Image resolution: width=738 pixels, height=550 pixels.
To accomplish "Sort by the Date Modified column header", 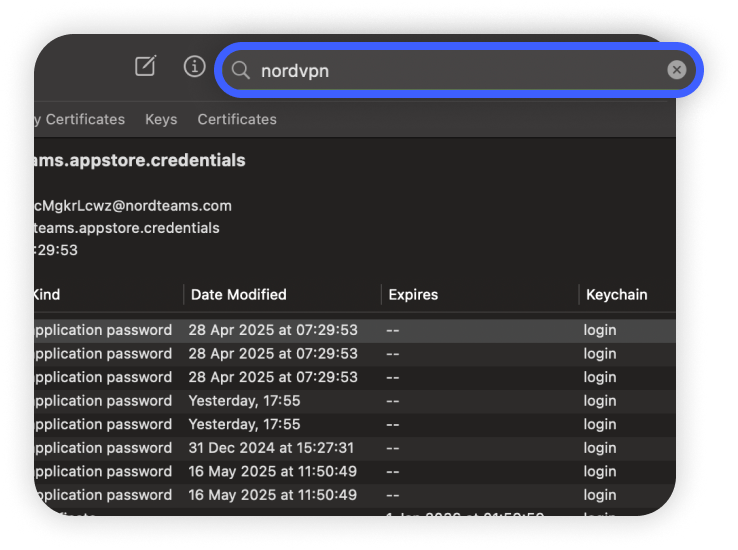I will tap(238, 295).
